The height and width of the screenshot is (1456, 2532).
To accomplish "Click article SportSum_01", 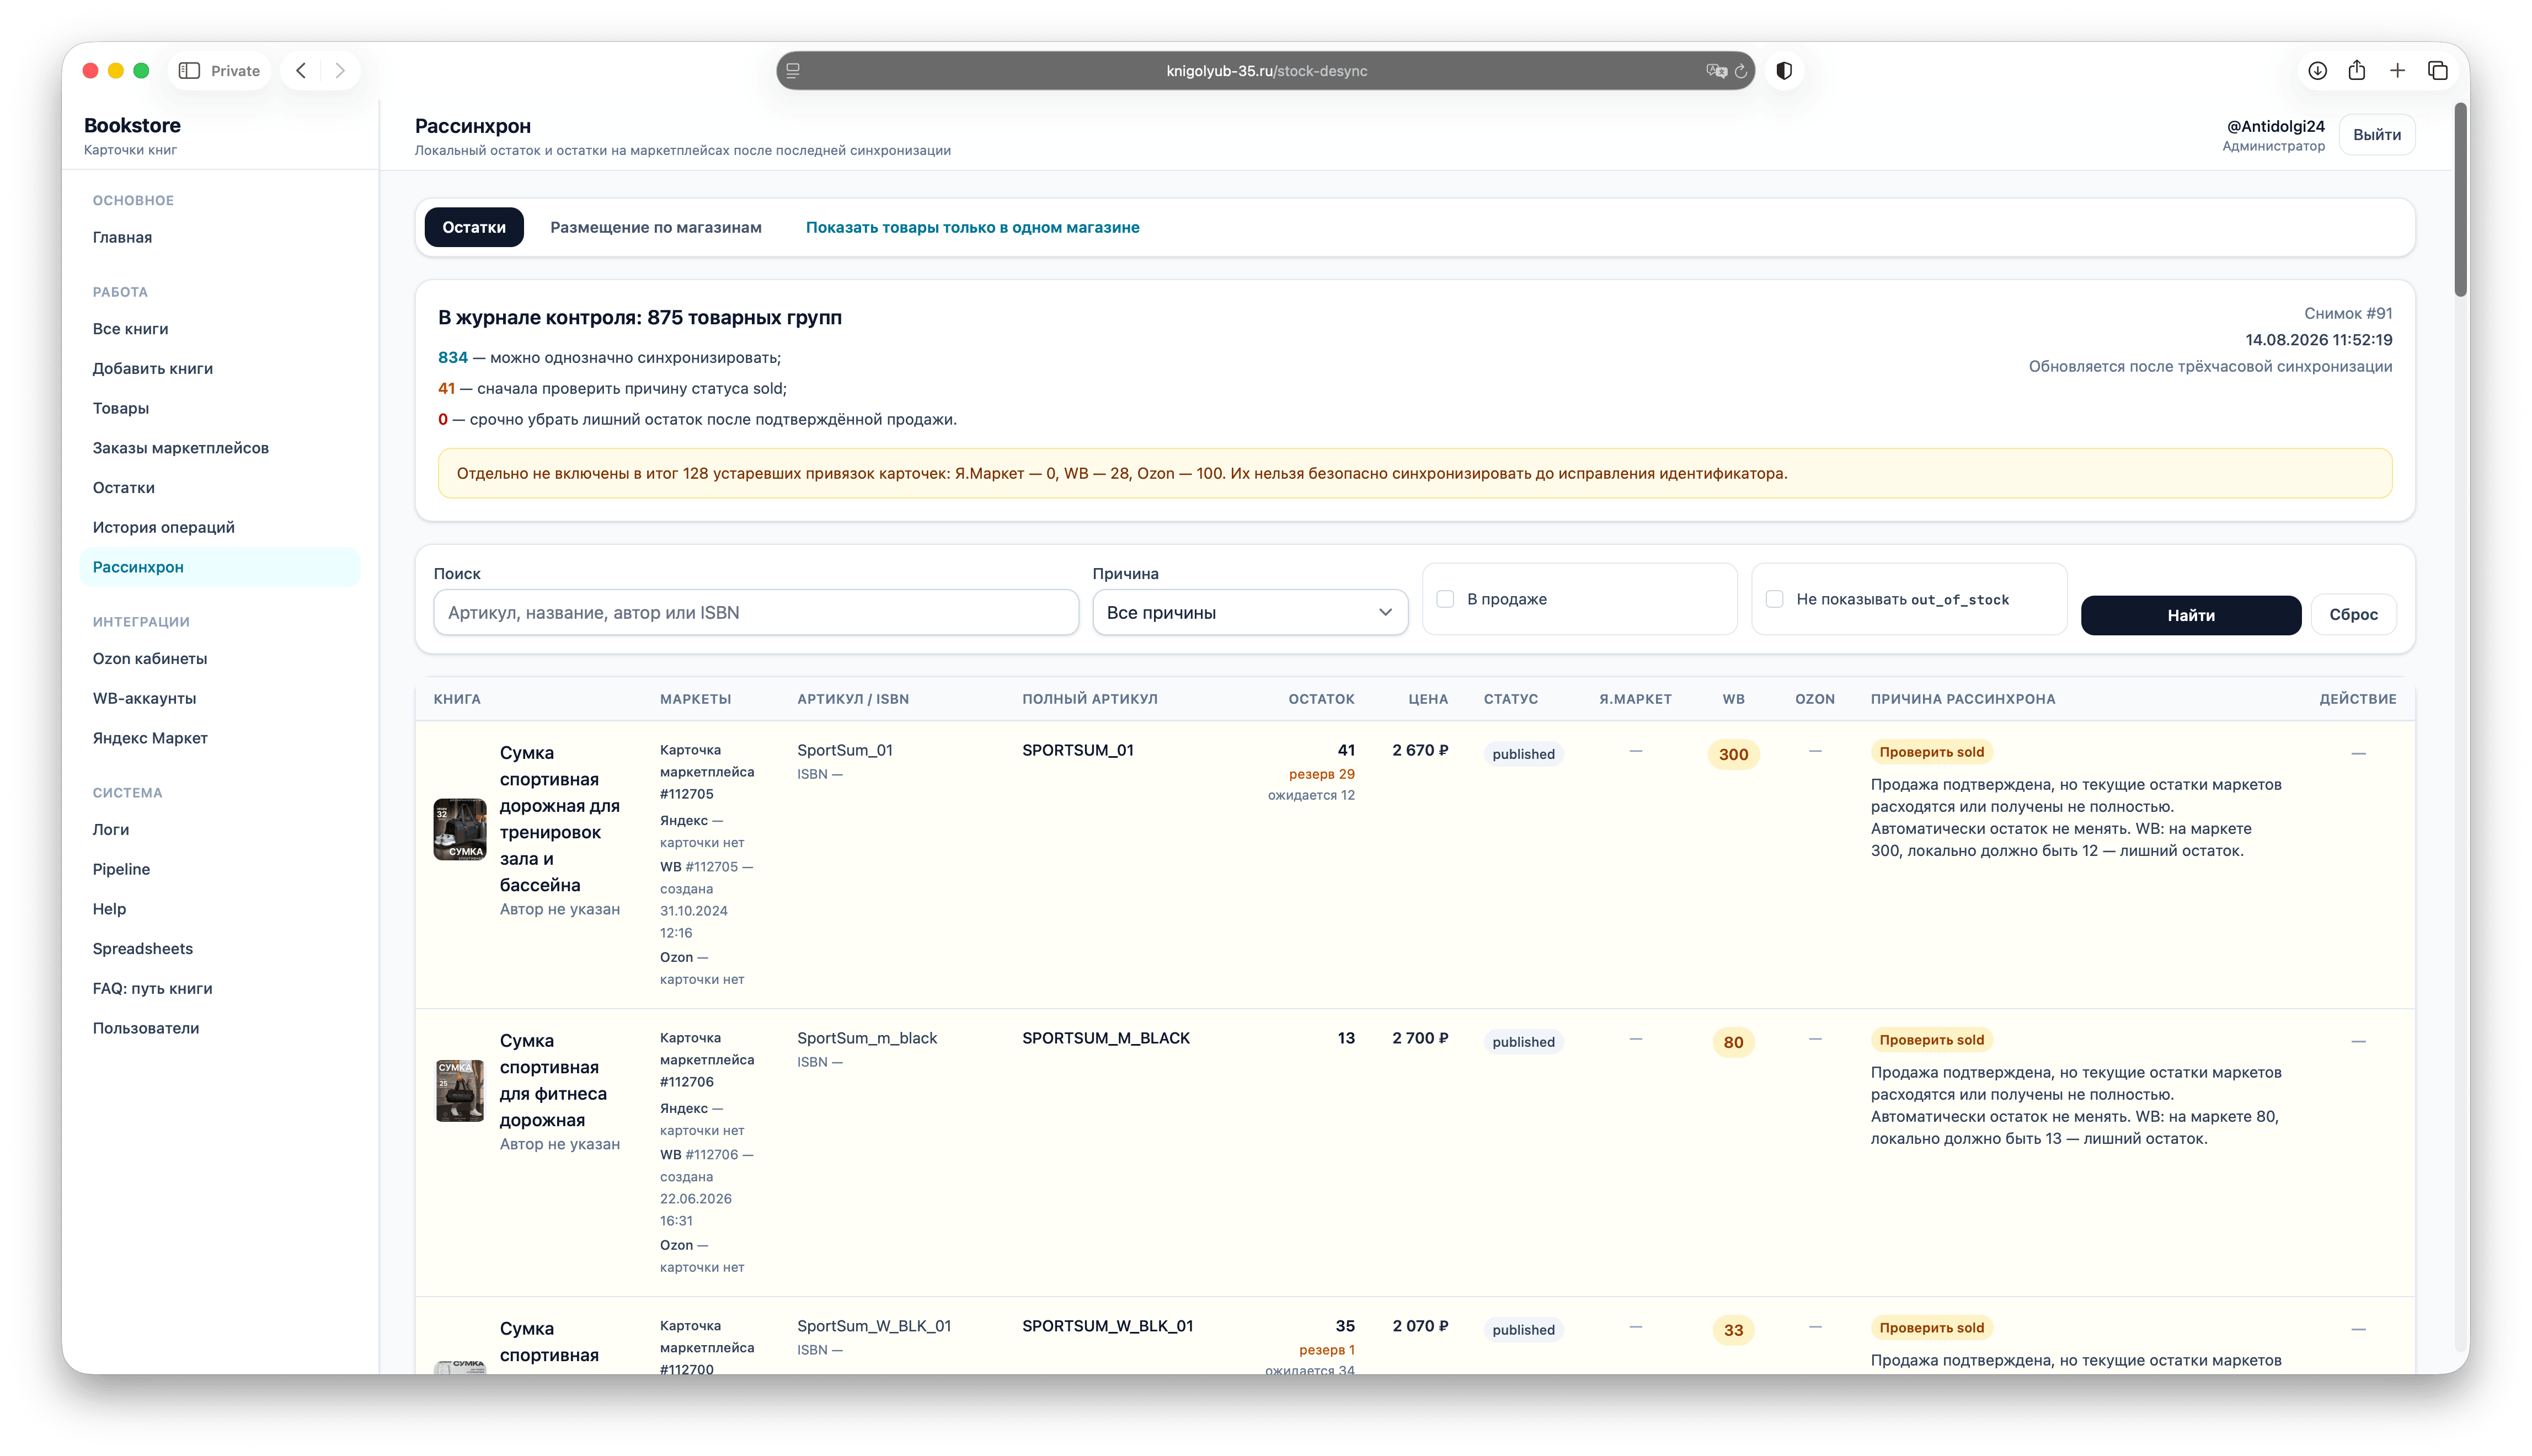I will click(845, 750).
